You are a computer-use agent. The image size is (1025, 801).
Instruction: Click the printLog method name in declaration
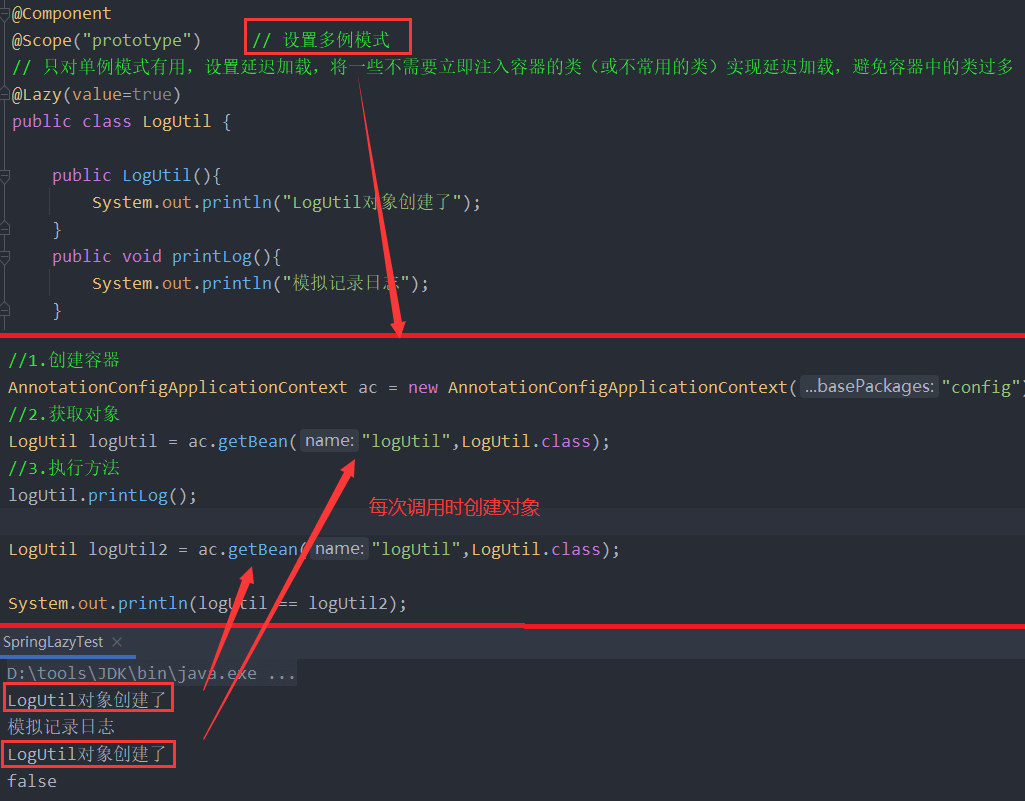pyautogui.click(x=211, y=256)
